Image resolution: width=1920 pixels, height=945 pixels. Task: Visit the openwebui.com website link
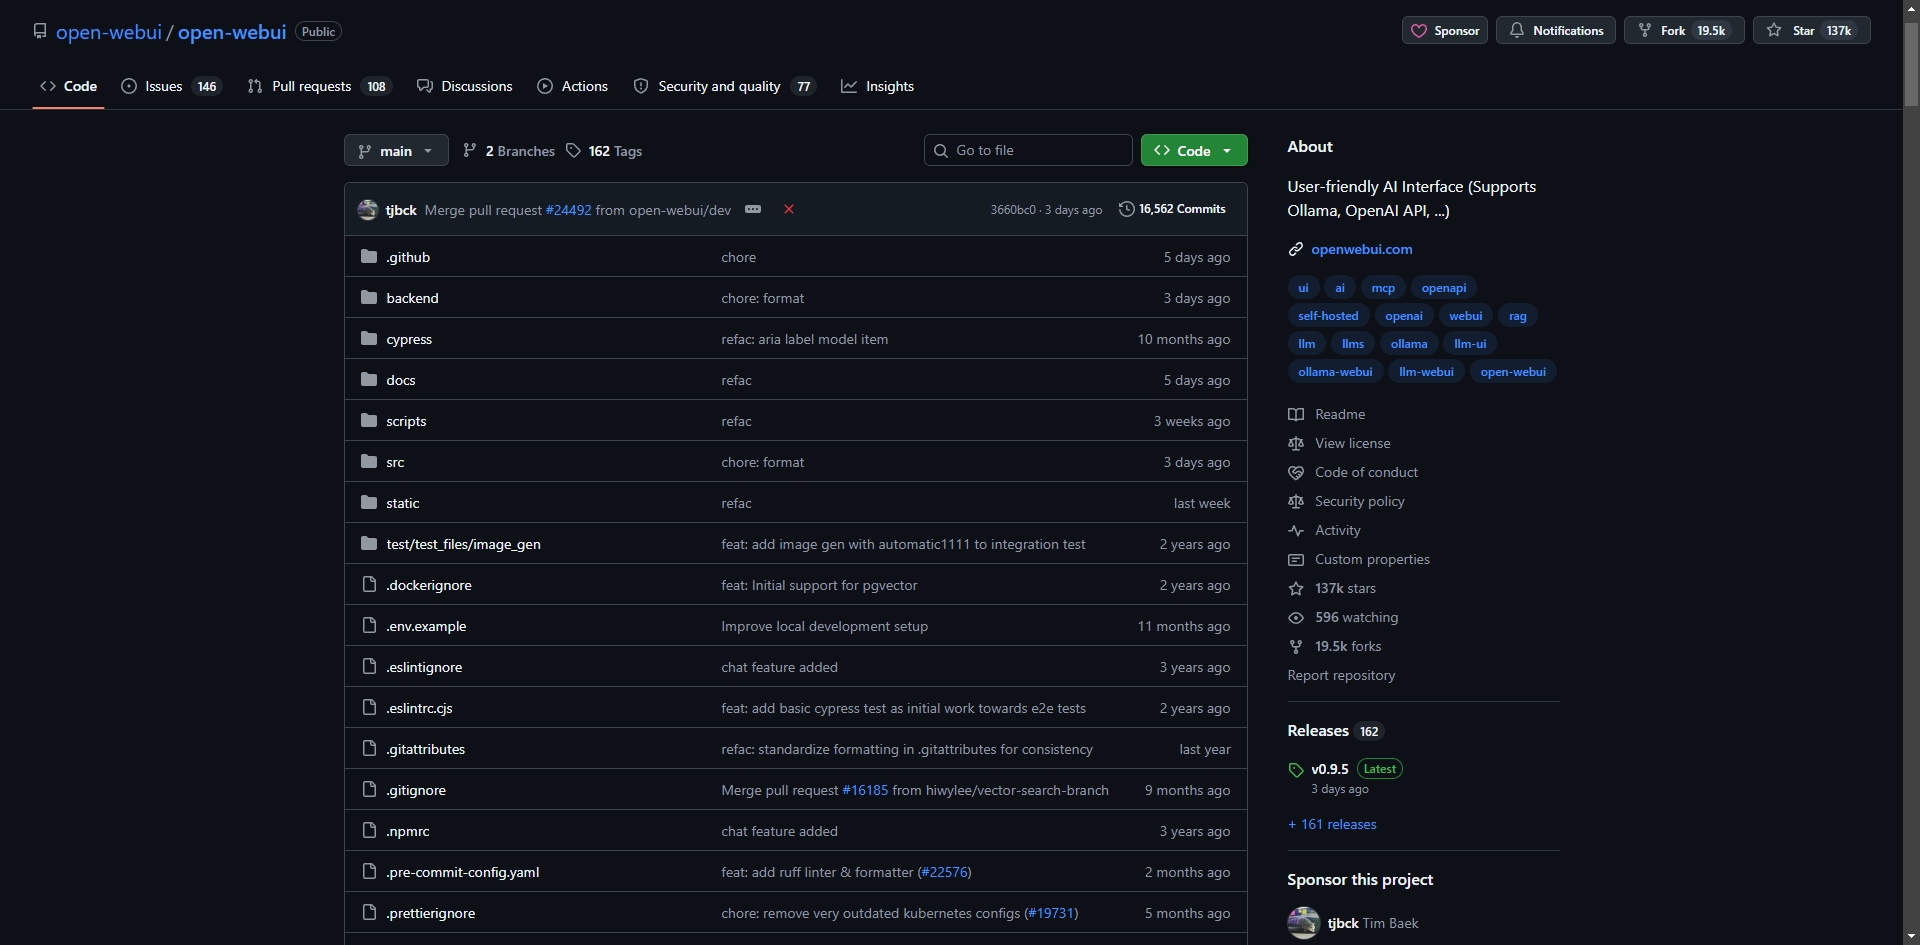tap(1362, 249)
